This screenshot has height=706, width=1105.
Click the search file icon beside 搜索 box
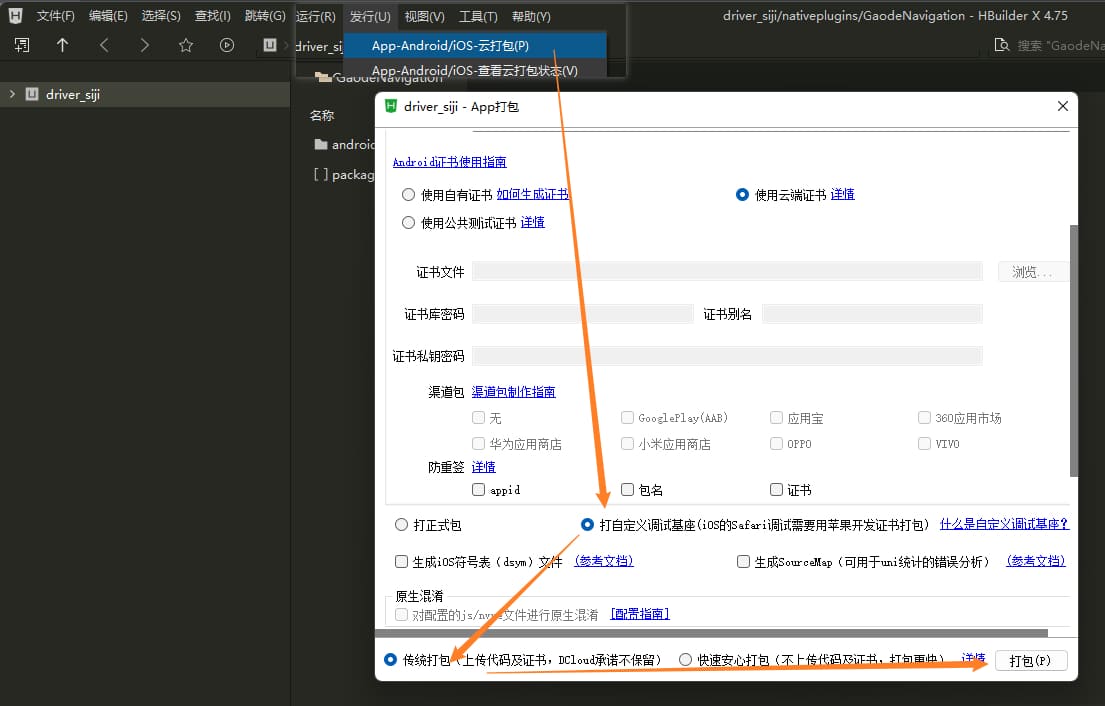pyautogui.click(x=1001, y=45)
